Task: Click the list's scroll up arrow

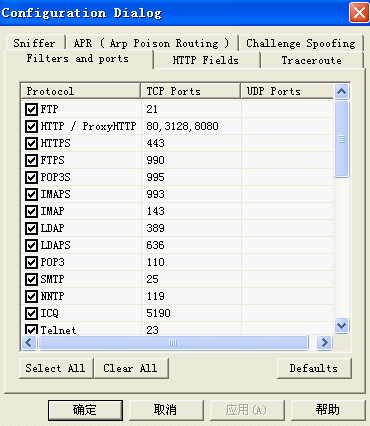Action: click(x=341, y=92)
